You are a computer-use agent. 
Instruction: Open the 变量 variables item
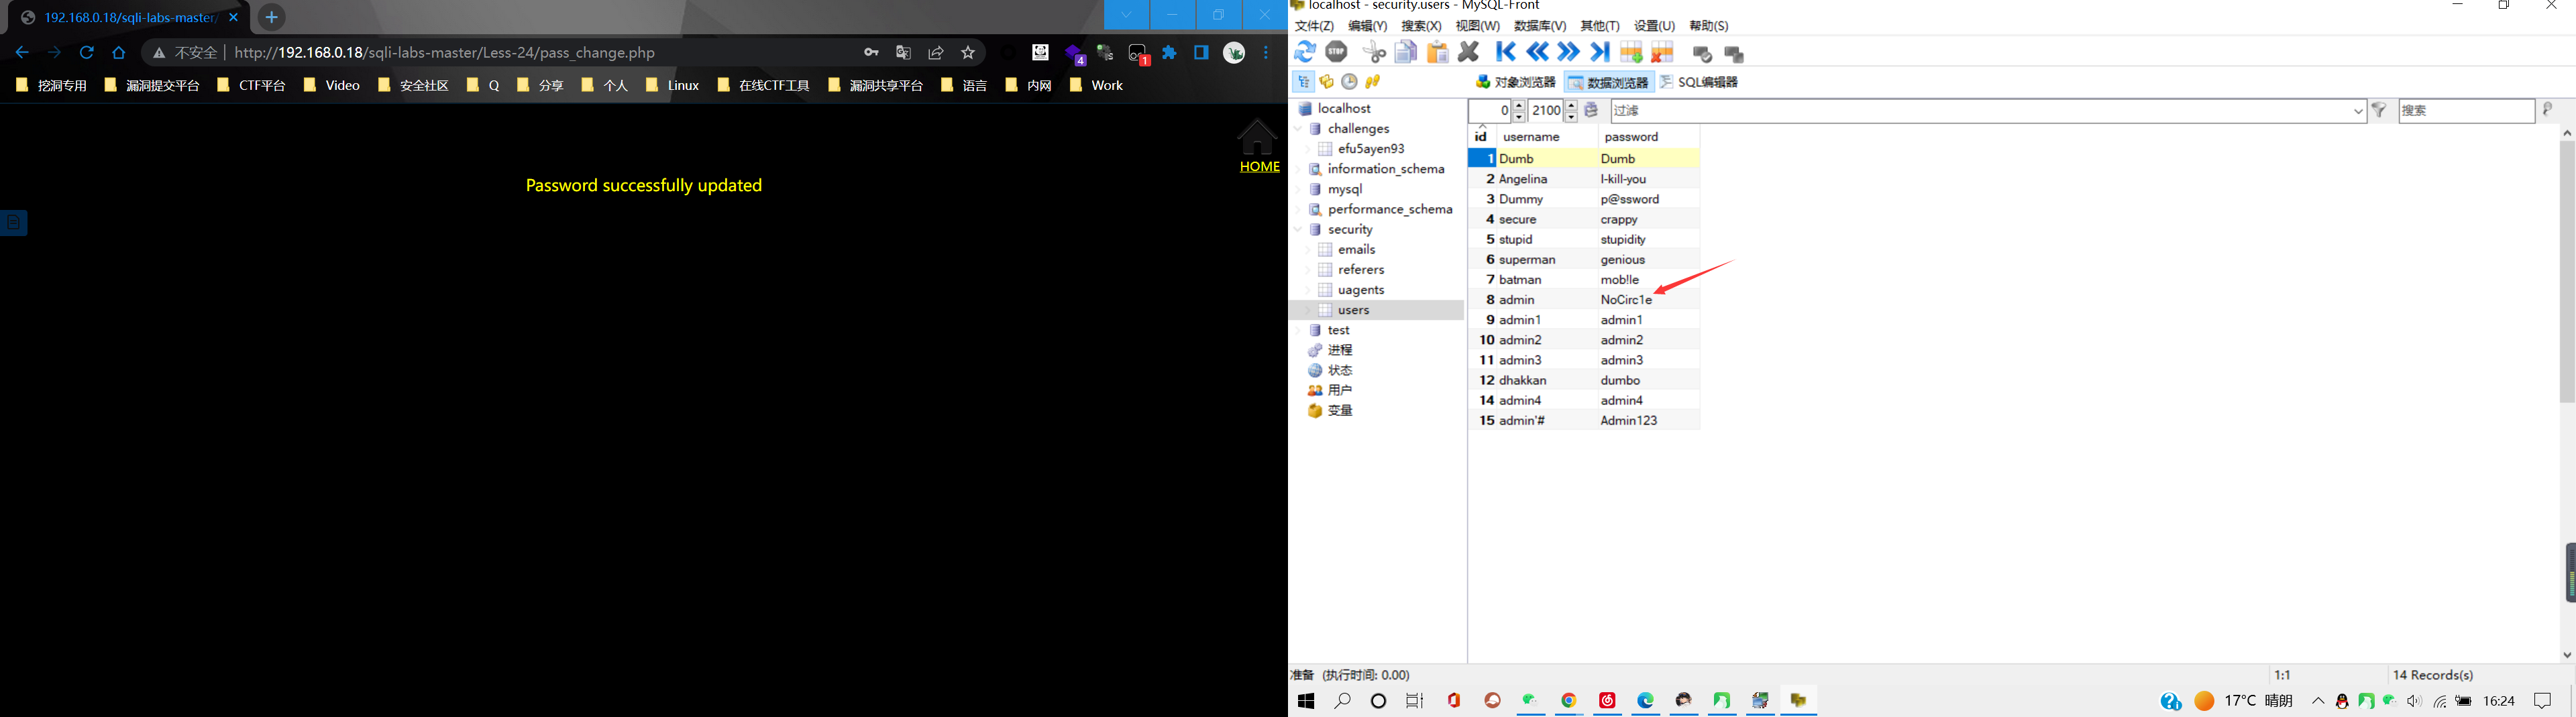tap(1339, 411)
